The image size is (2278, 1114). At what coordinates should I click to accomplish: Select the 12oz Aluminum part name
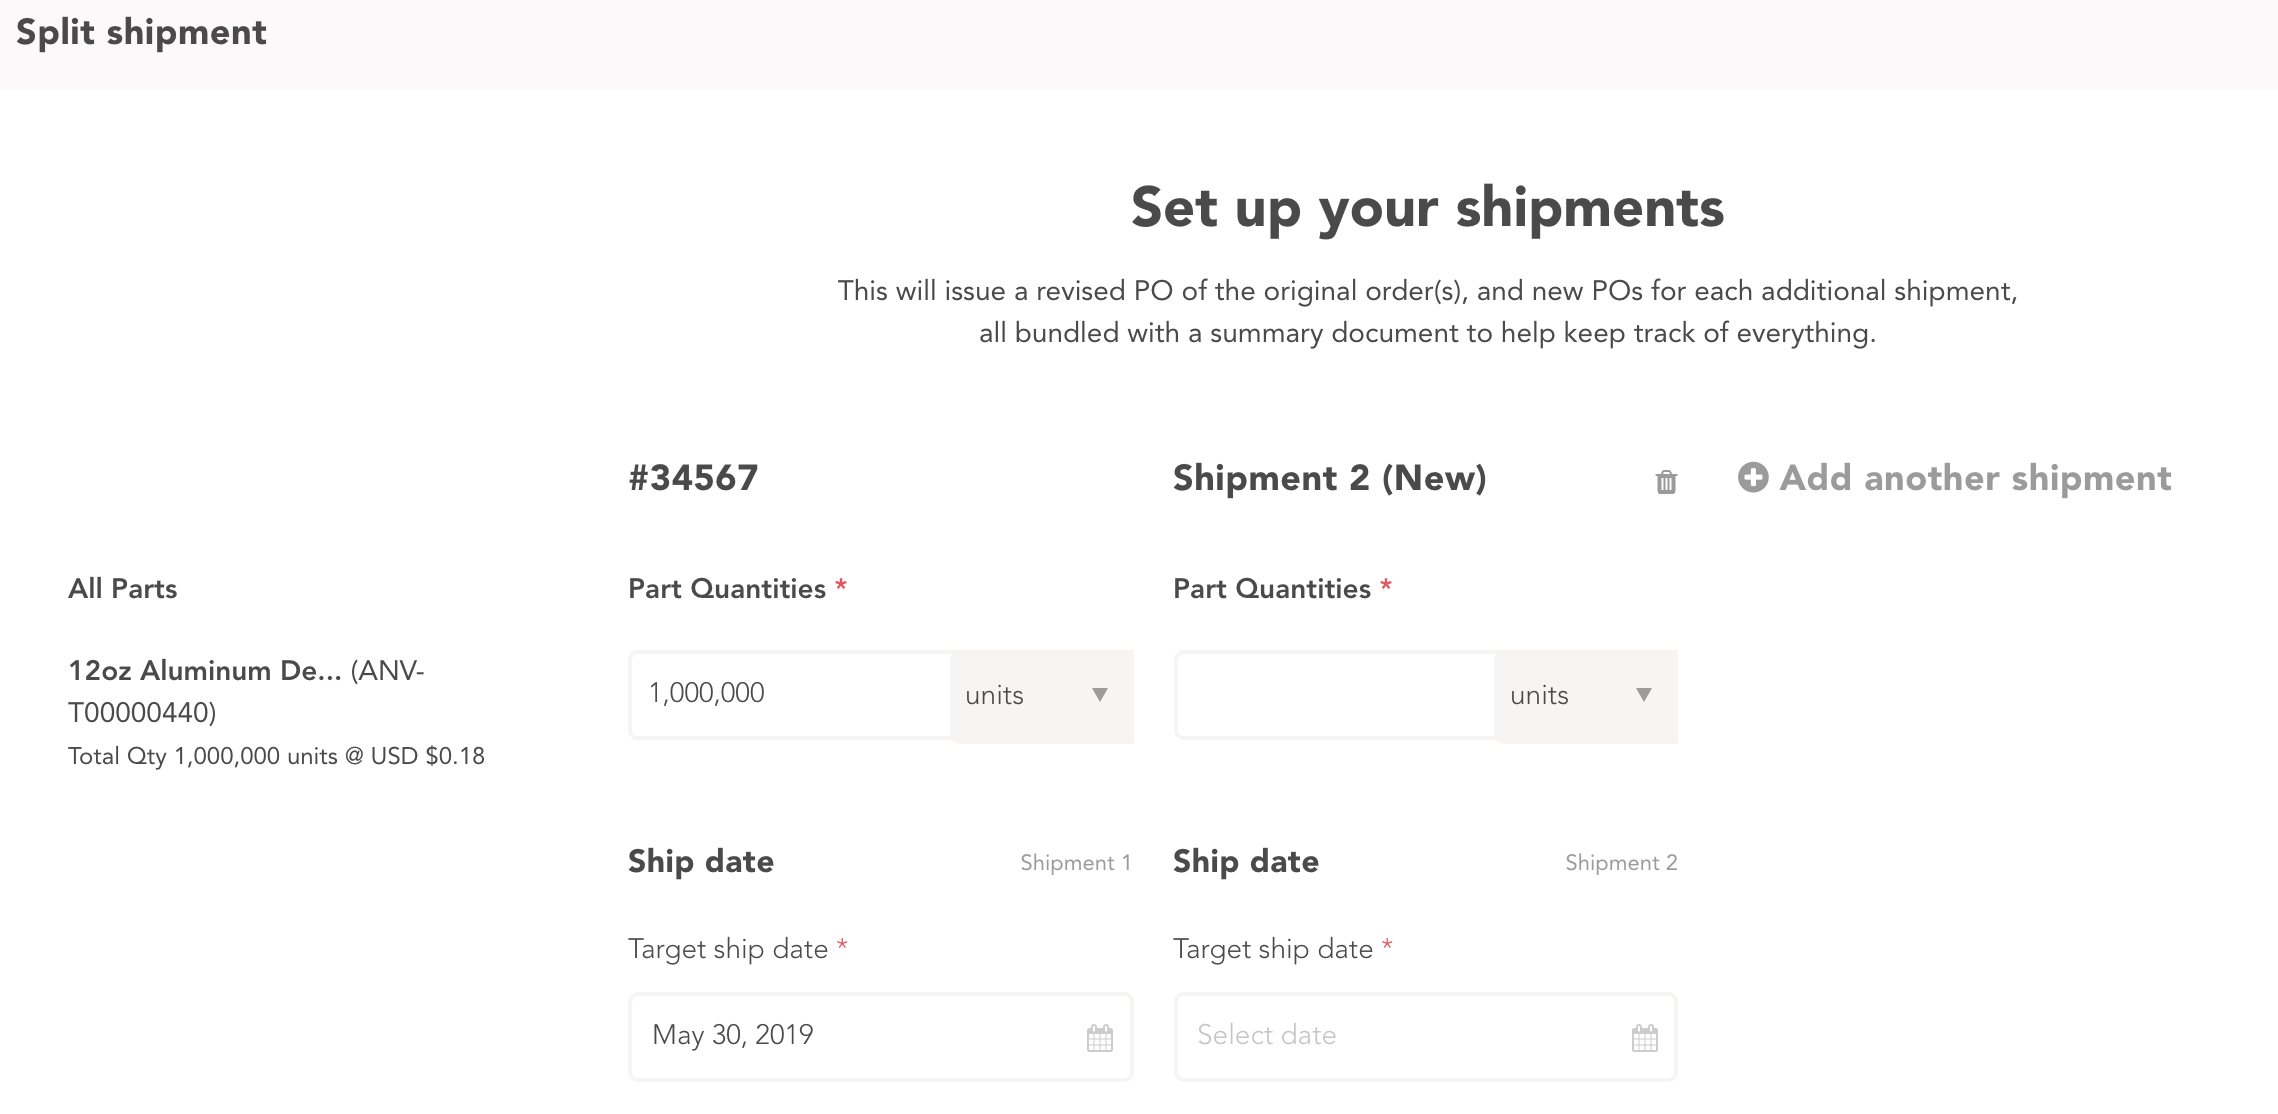205,671
